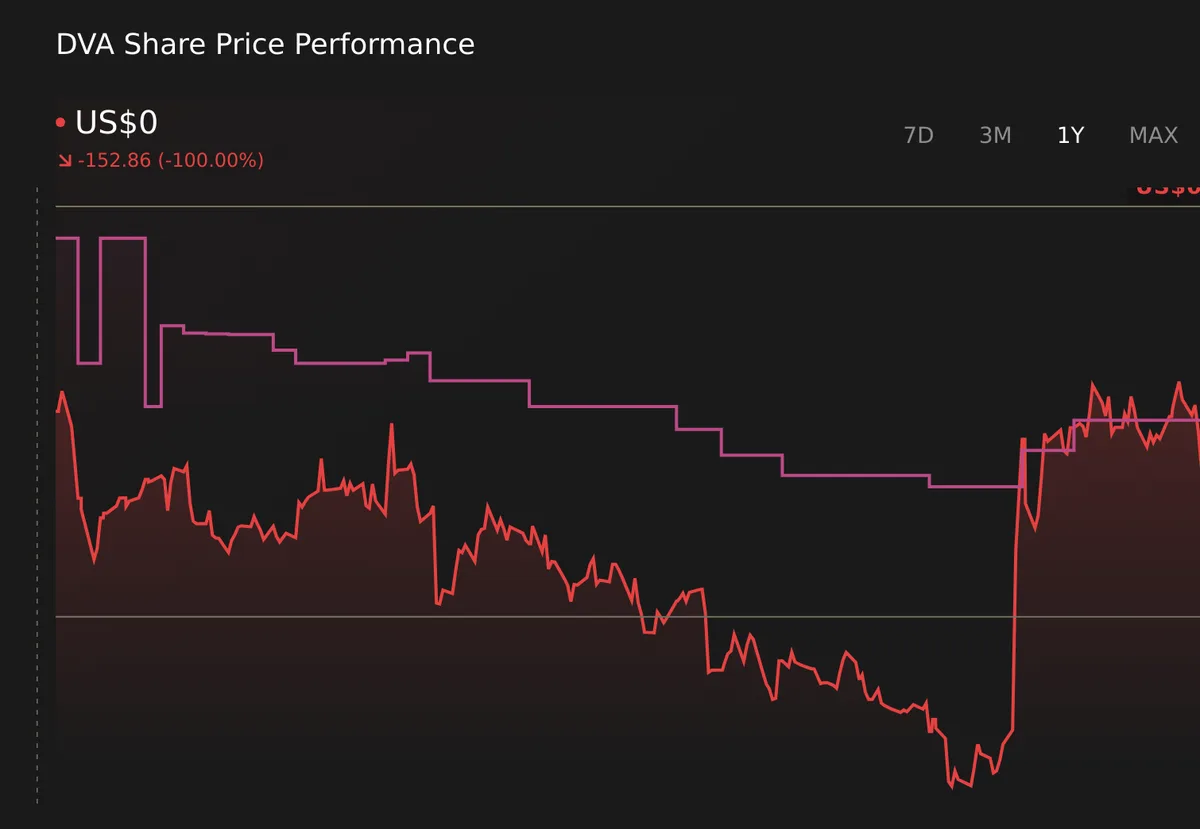Select the 3M time range
Image resolution: width=1200 pixels, height=829 pixels.
pos(995,136)
